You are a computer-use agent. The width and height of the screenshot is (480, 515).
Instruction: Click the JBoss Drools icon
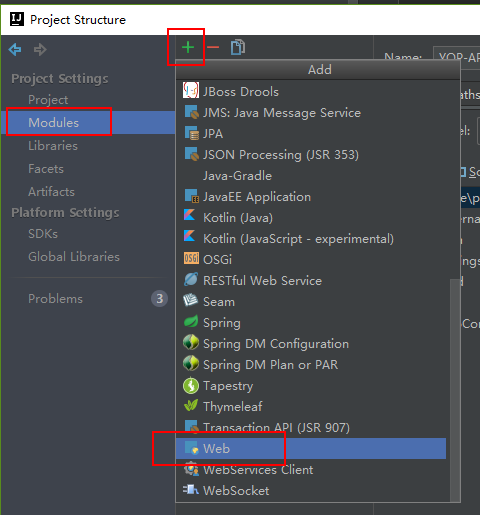pyautogui.click(x=191, y=90)
